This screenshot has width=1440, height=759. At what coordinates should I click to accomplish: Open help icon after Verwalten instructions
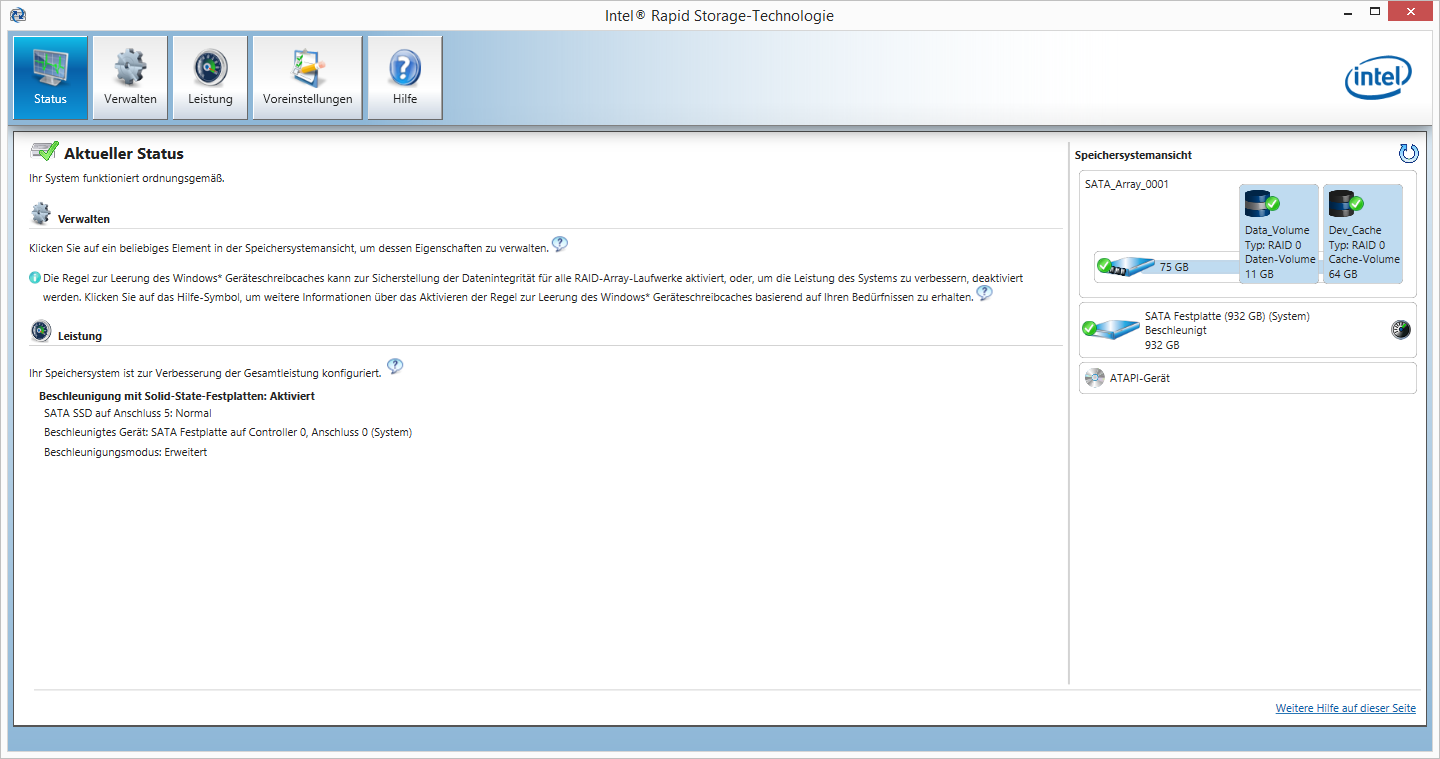point(560,244)
